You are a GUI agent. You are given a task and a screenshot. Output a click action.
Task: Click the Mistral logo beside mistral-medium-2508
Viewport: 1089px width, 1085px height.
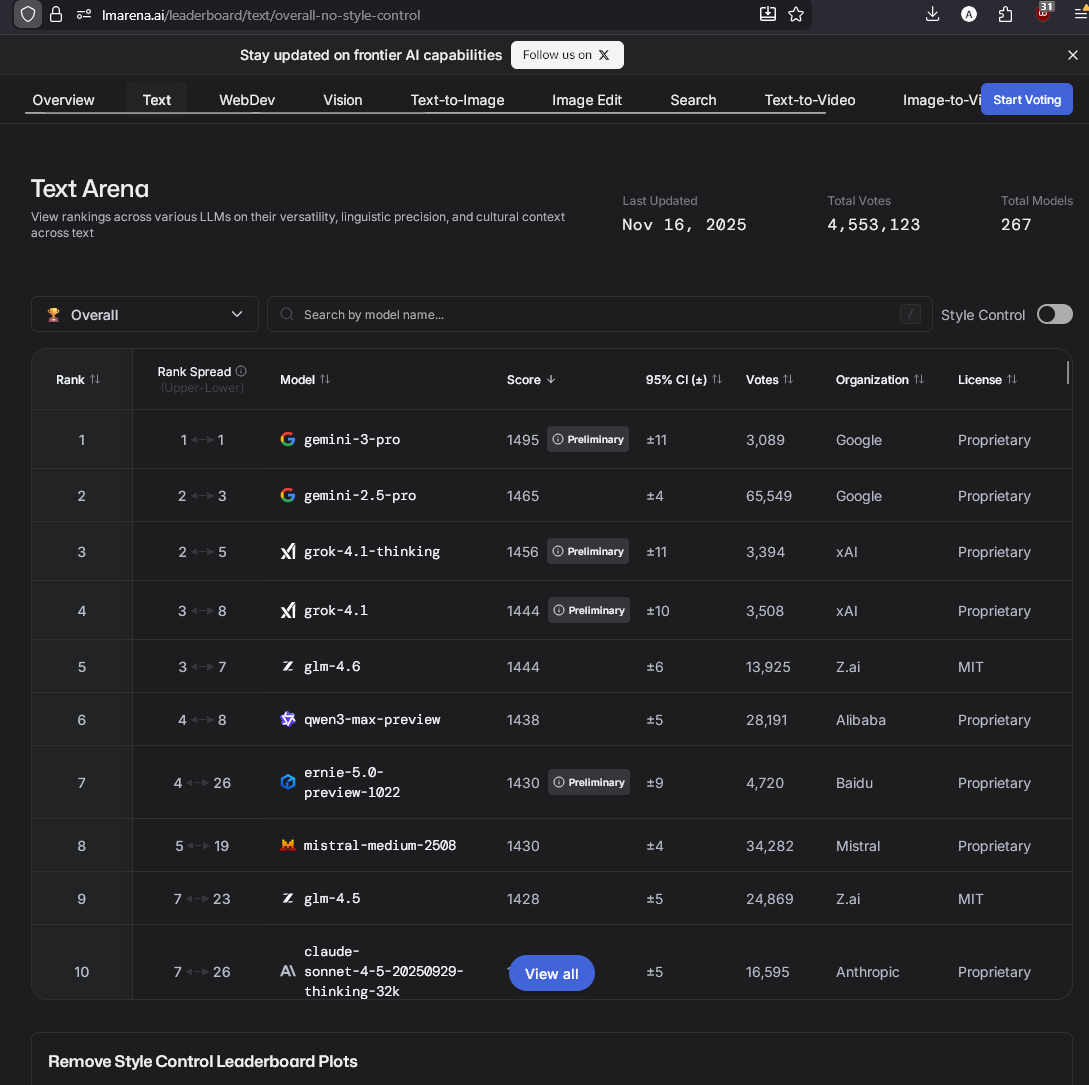click(x=288, y=845)
